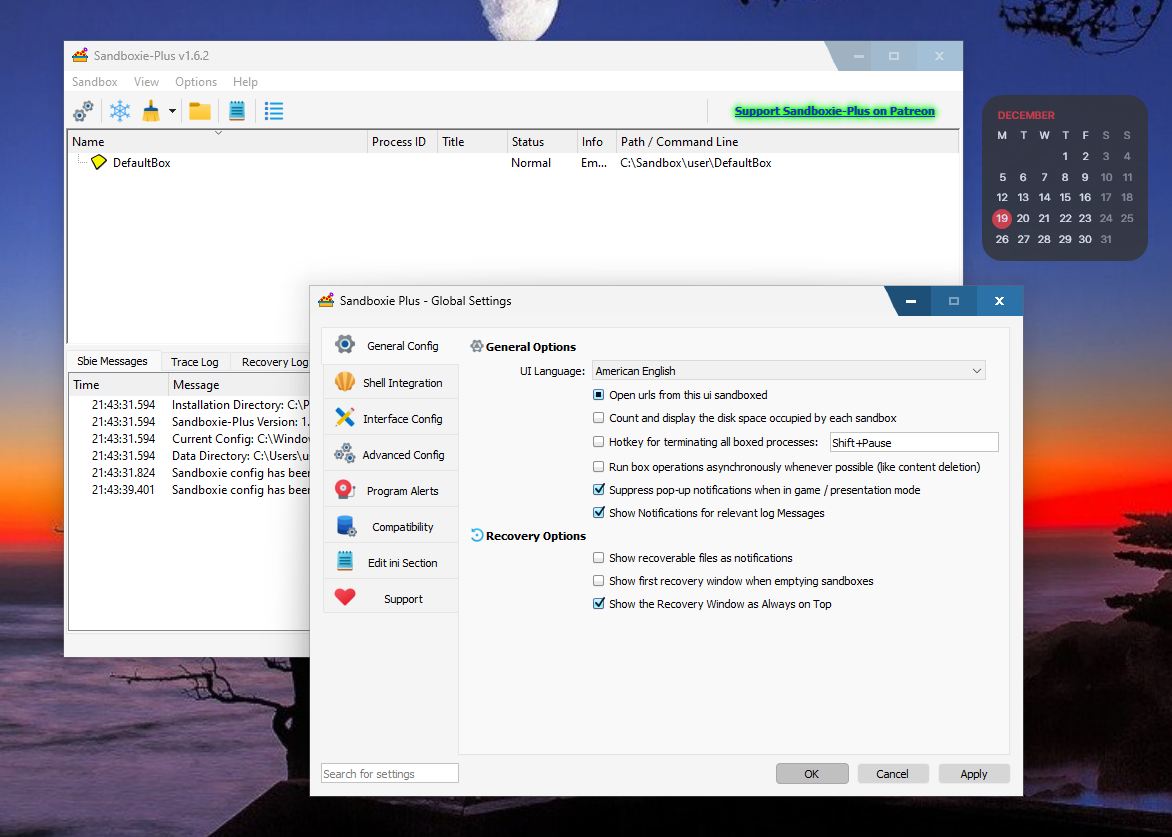
Task: Click the Time column header in messages log
Action: (x=119, y=385)
